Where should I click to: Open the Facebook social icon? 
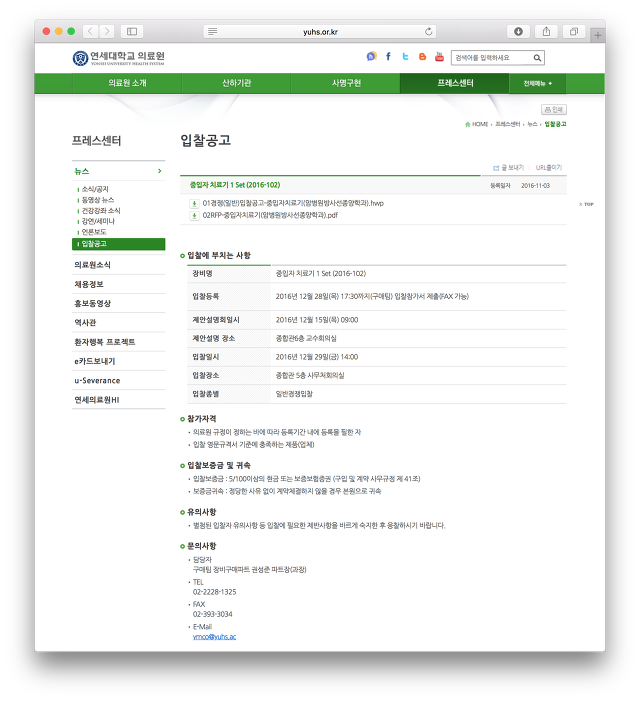point(388,56)
